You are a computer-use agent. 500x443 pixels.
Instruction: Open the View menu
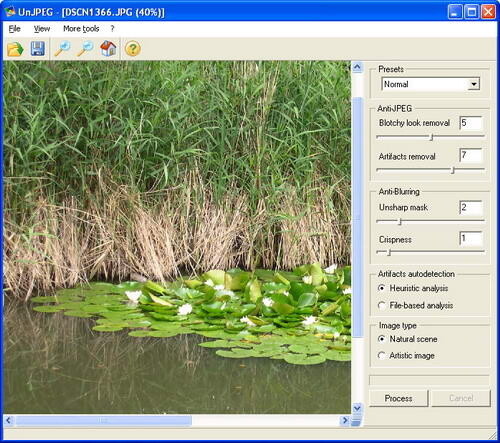42,29
